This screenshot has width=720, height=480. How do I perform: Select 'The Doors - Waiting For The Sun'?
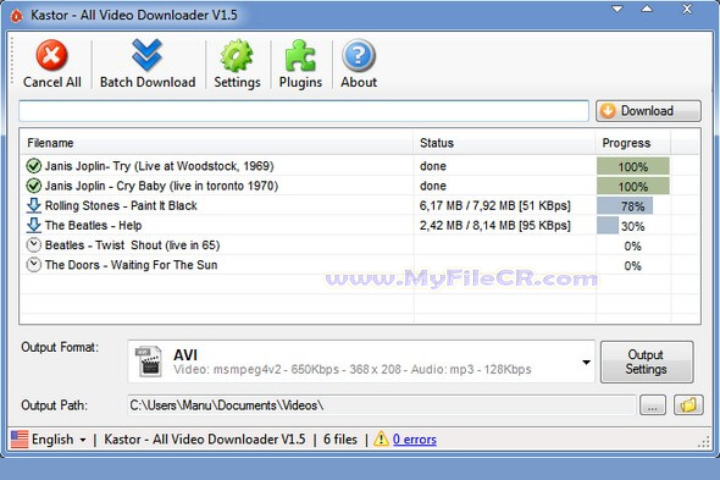tap(131, 265)
